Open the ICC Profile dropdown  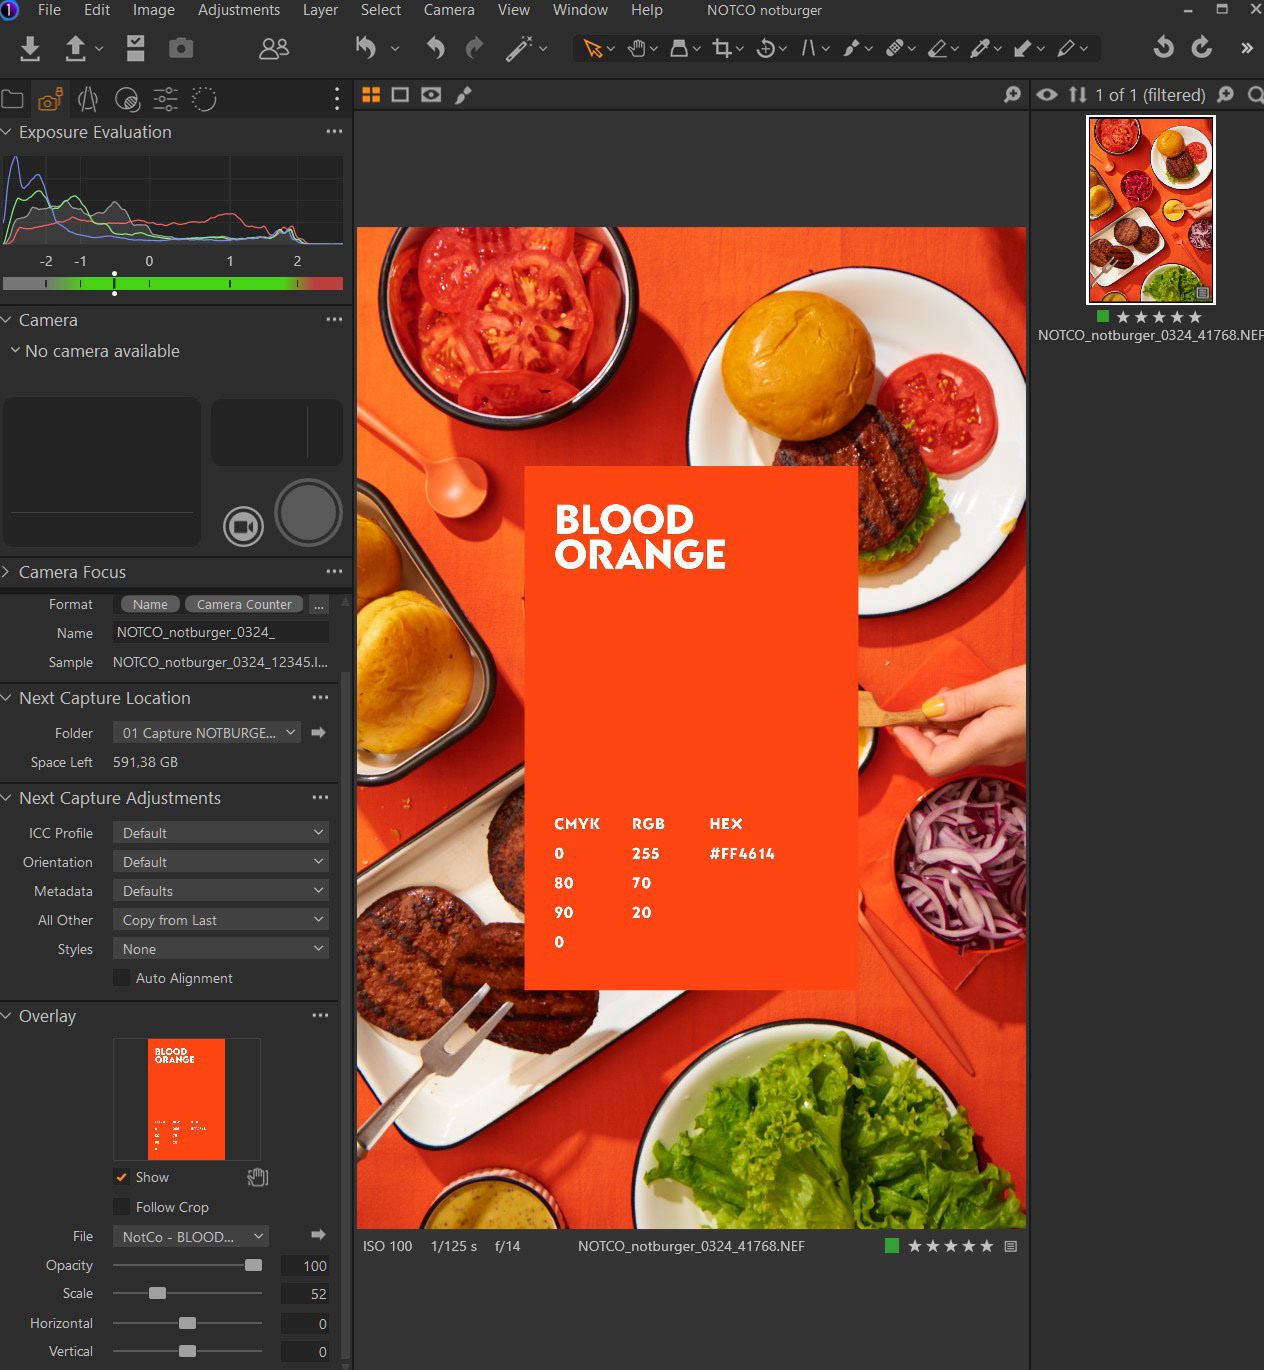221,833
